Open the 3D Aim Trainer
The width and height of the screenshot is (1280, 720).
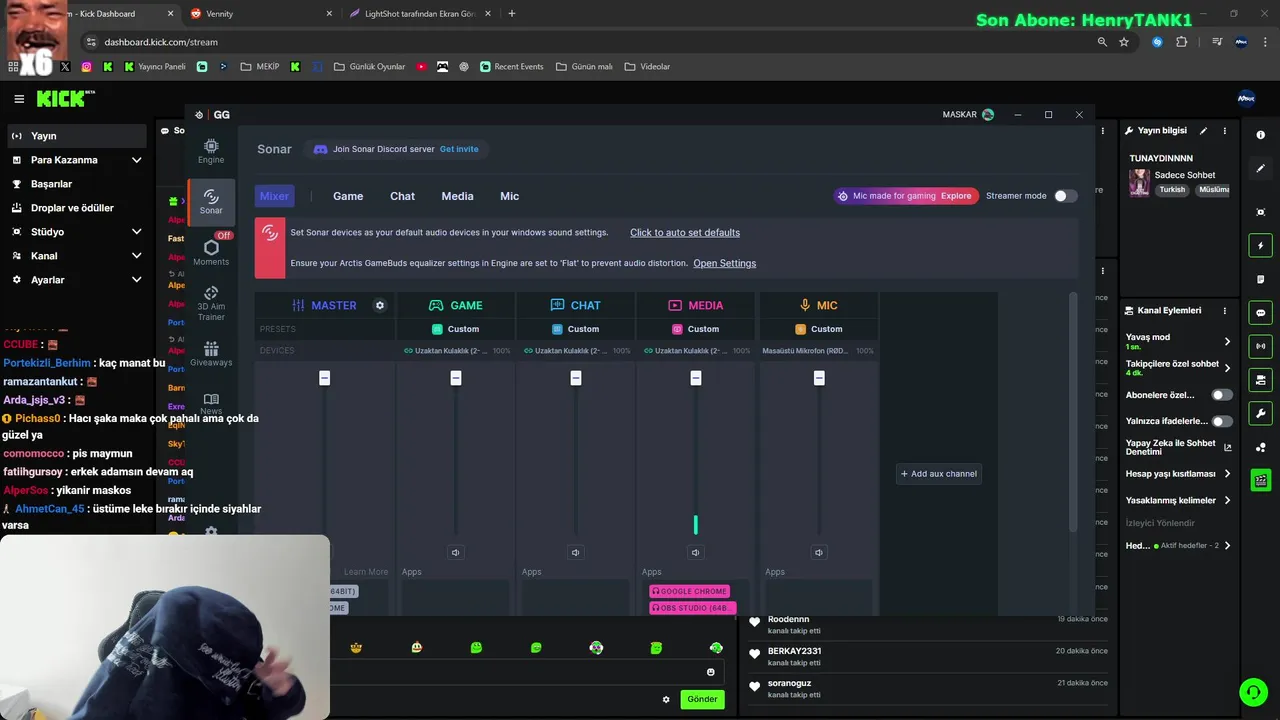tap(211, 304)
